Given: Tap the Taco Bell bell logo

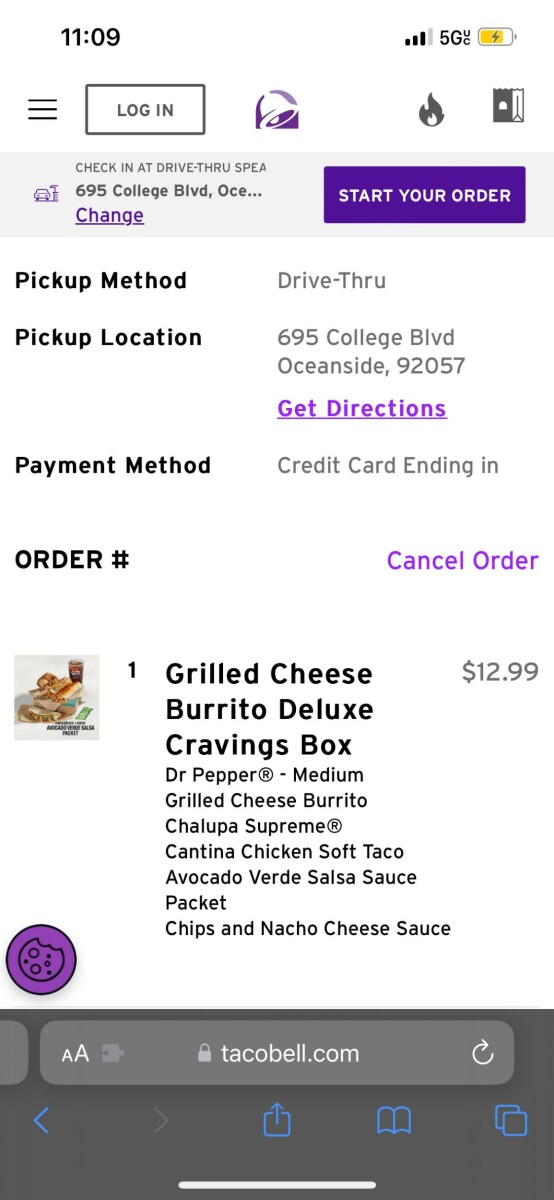Looking at the screenshot, I should coord(277,110).
